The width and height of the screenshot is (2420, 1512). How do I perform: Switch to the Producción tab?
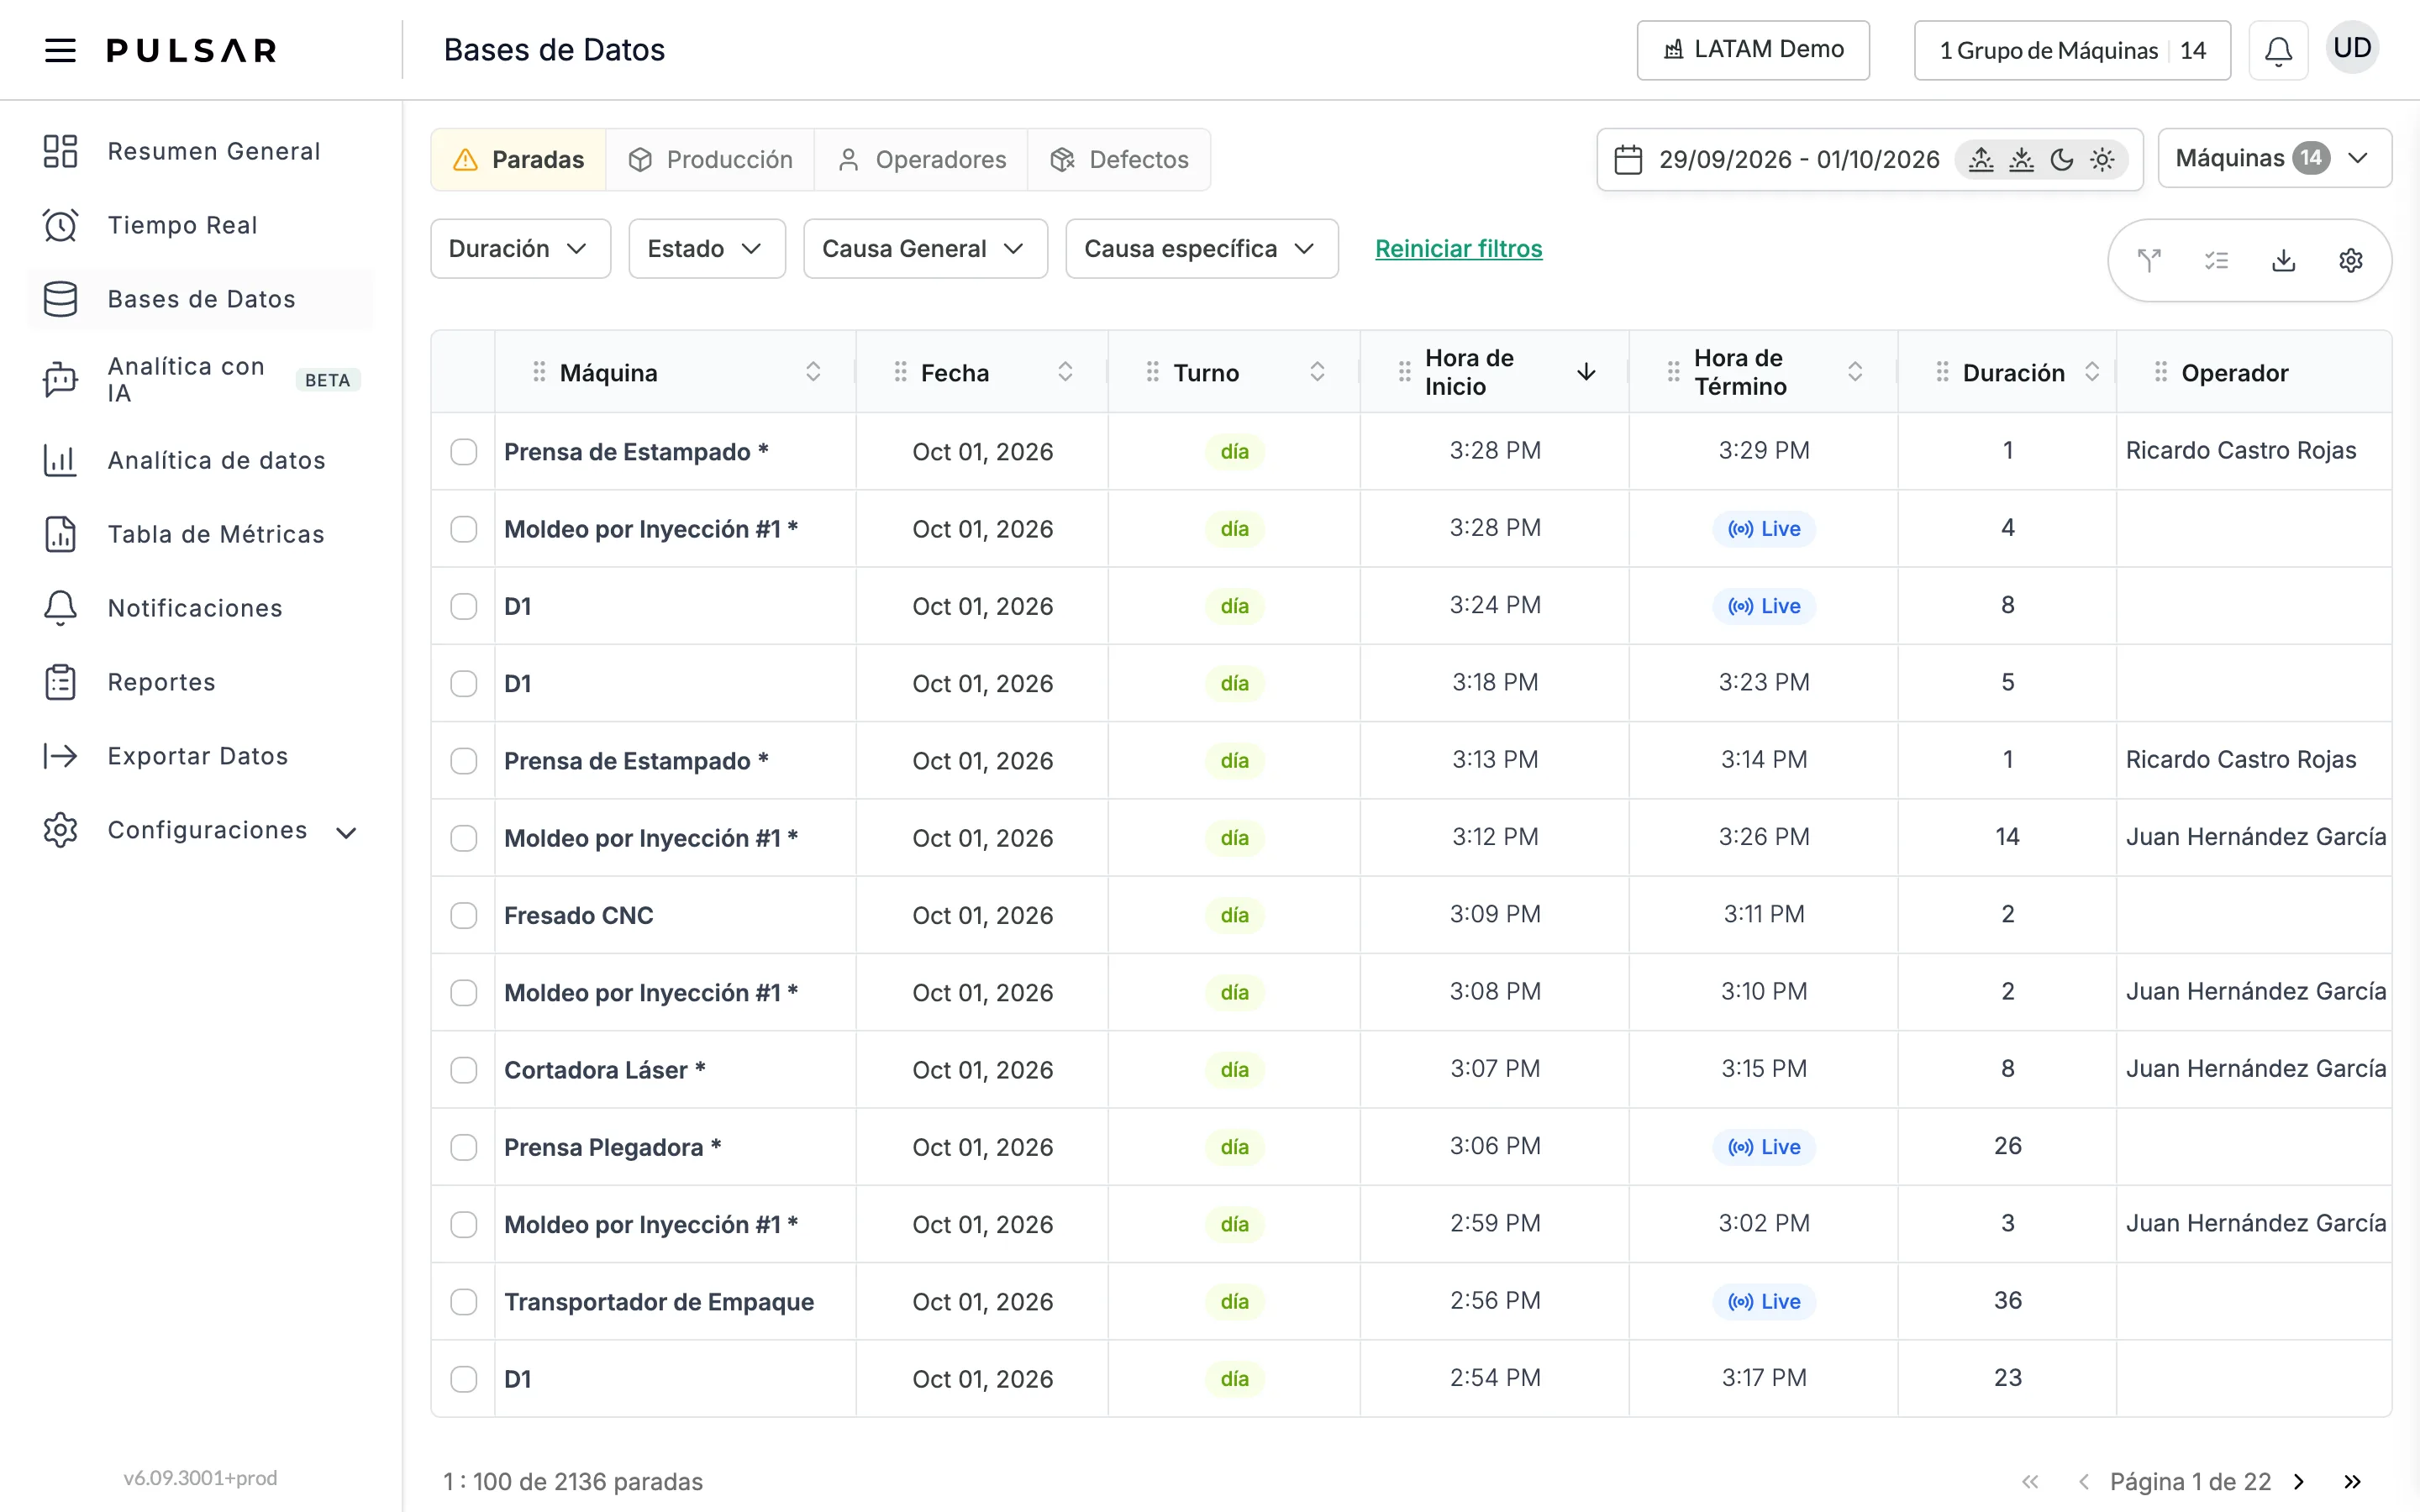click(710, 160)
